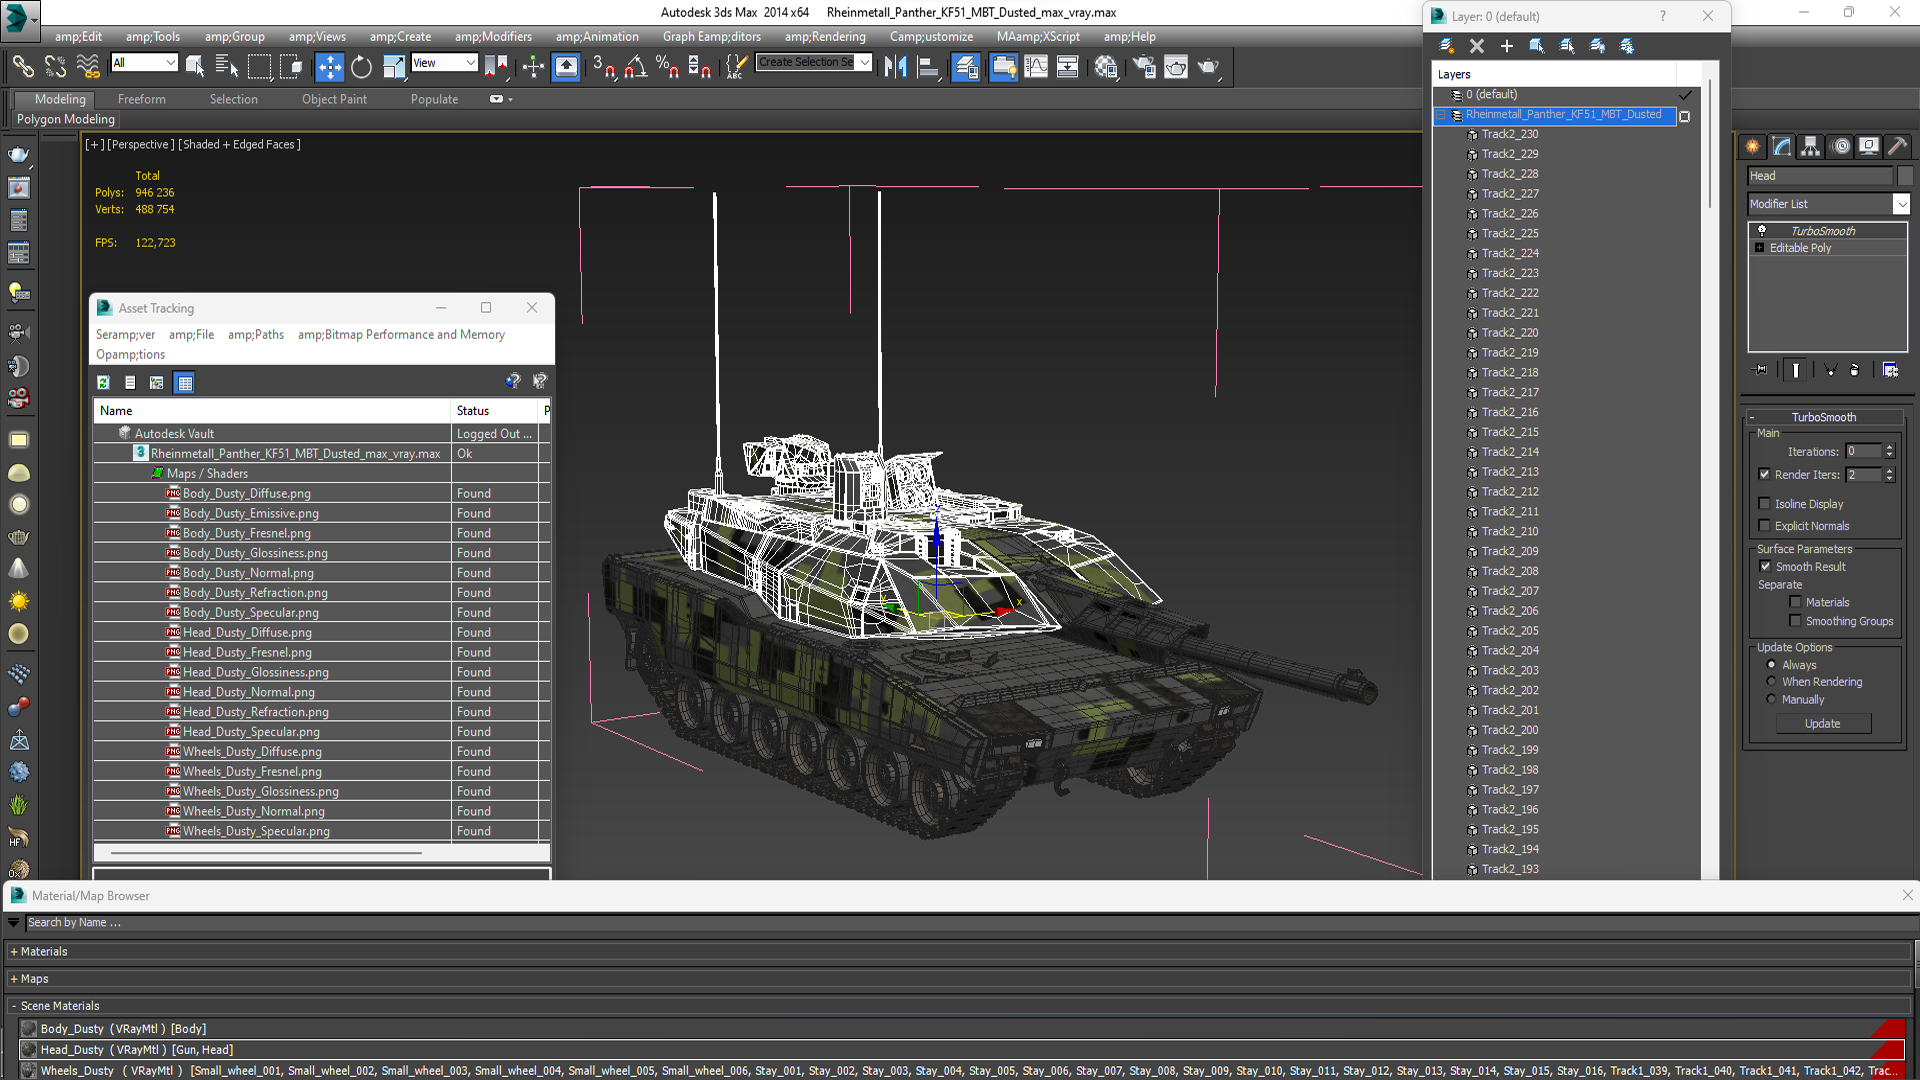Click Select objects in layer icon
This screenshot has height=1080, width=1920.
(x=1537, y=46)
